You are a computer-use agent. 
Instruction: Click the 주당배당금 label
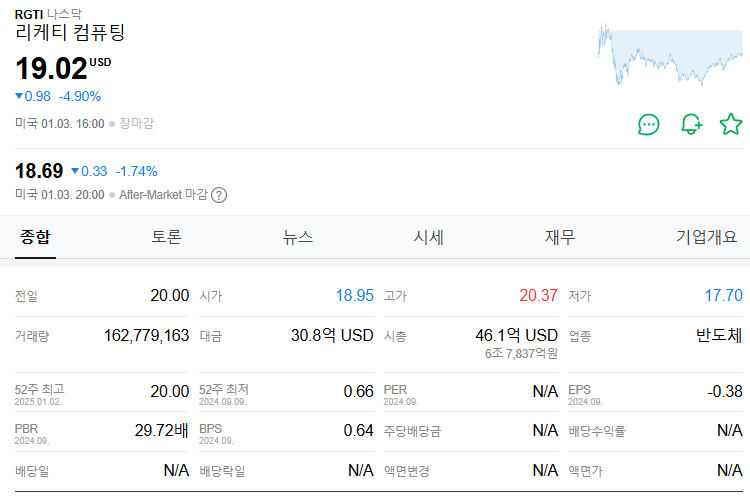point(412,431)
